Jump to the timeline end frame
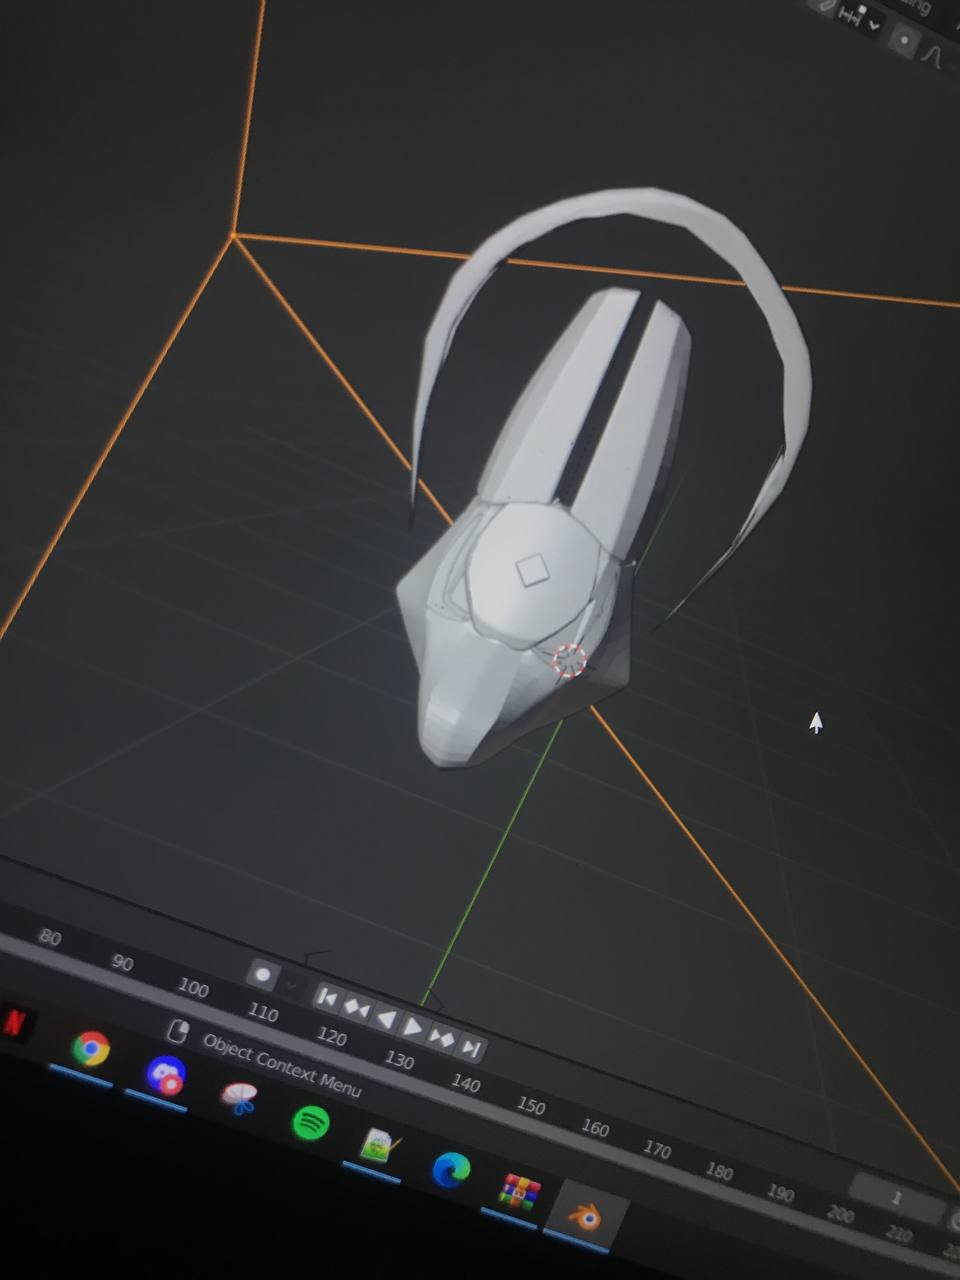The image size is (960, 1280). tap(471, 1047)
